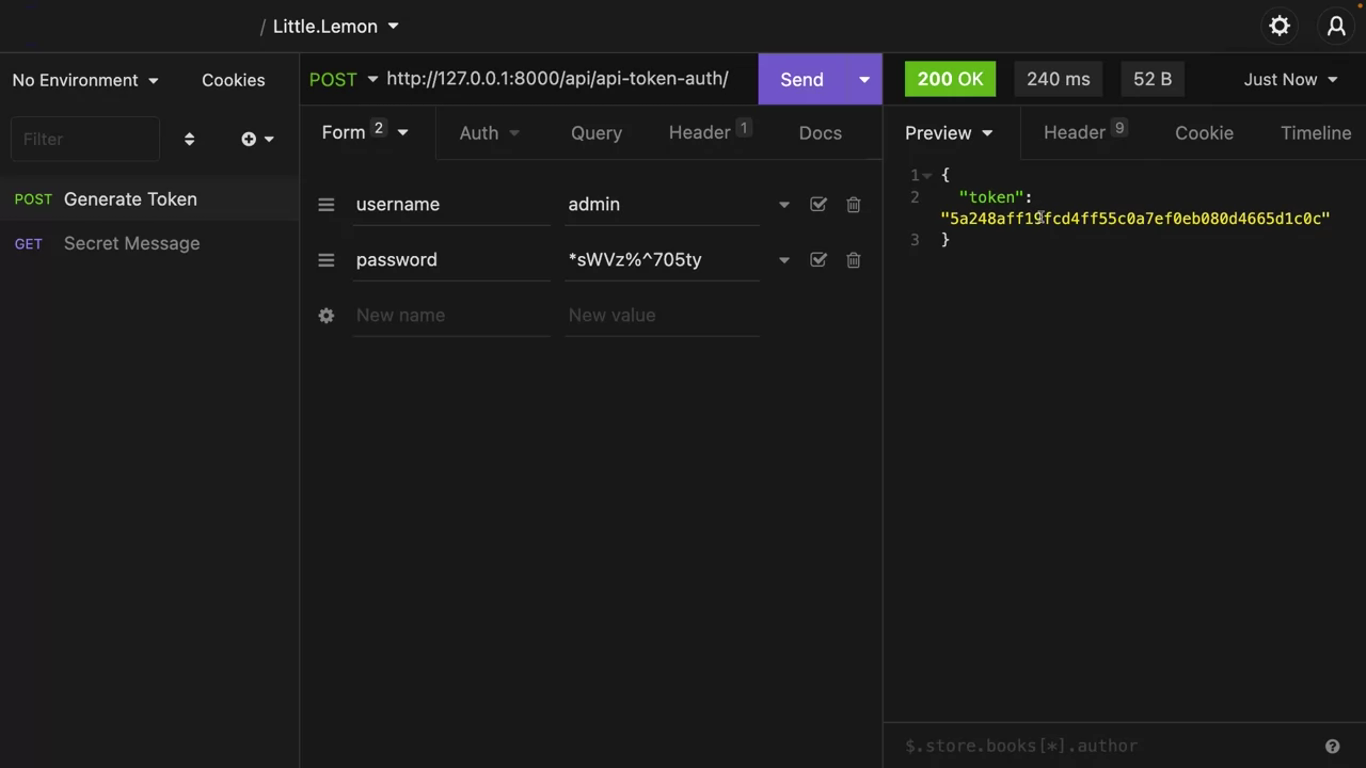Click the gear icon beside New name
The height and width of the screenshot is (768, 1366).
(326, 315)
